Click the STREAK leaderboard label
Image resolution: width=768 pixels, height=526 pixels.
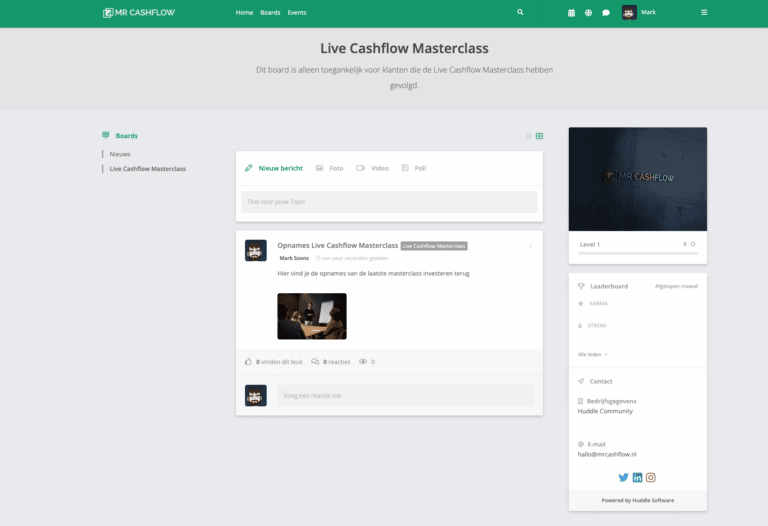pyautogui.click(x=597, y=325)
